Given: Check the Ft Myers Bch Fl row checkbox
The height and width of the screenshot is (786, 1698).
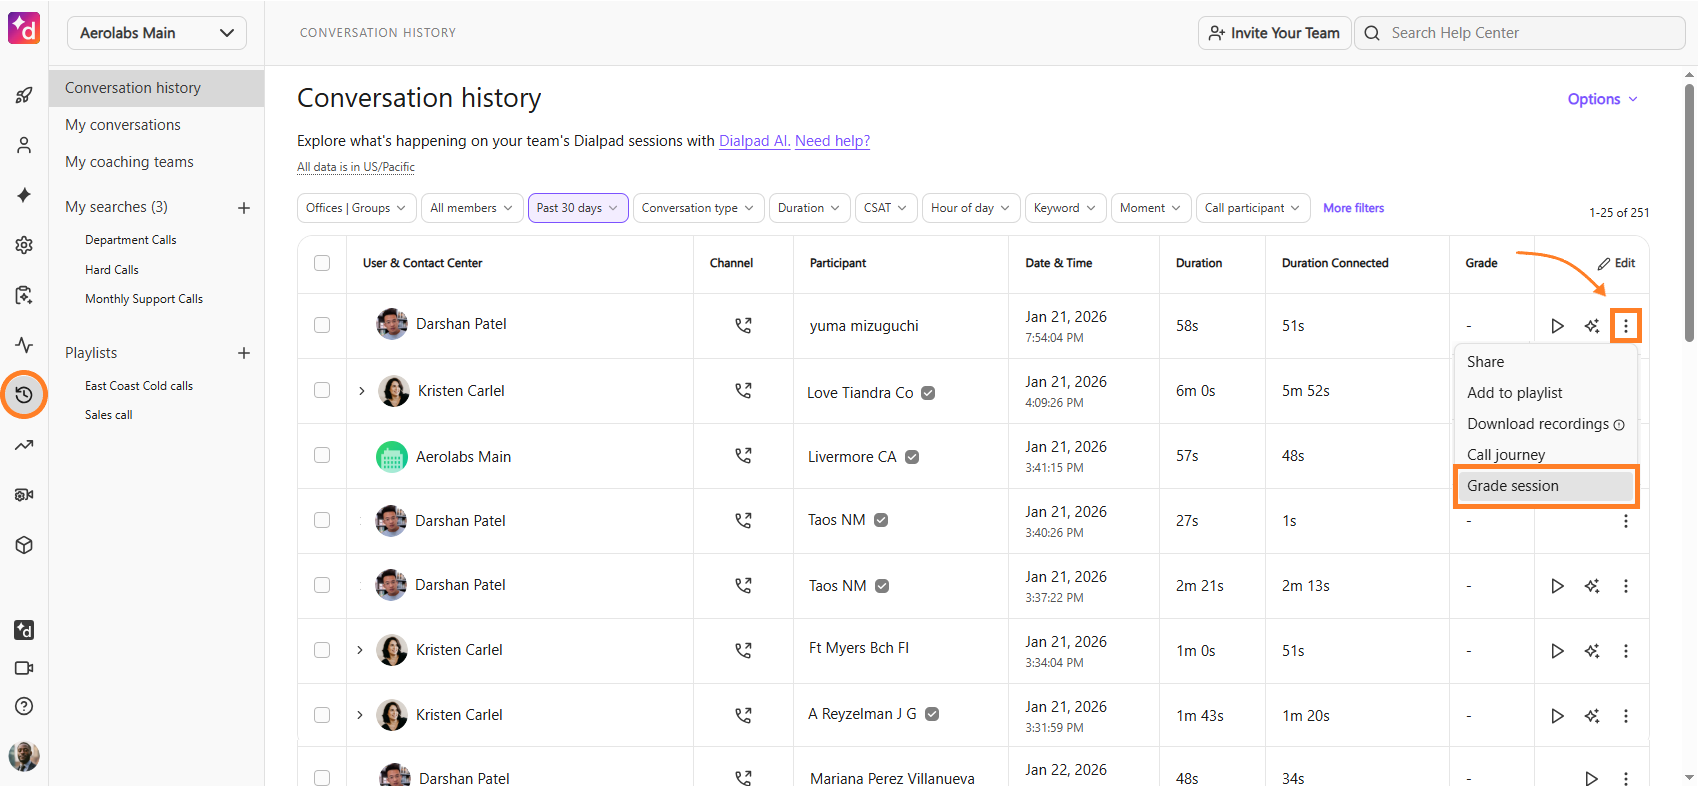Looking at the screenshot, I should tap(322, 650).
